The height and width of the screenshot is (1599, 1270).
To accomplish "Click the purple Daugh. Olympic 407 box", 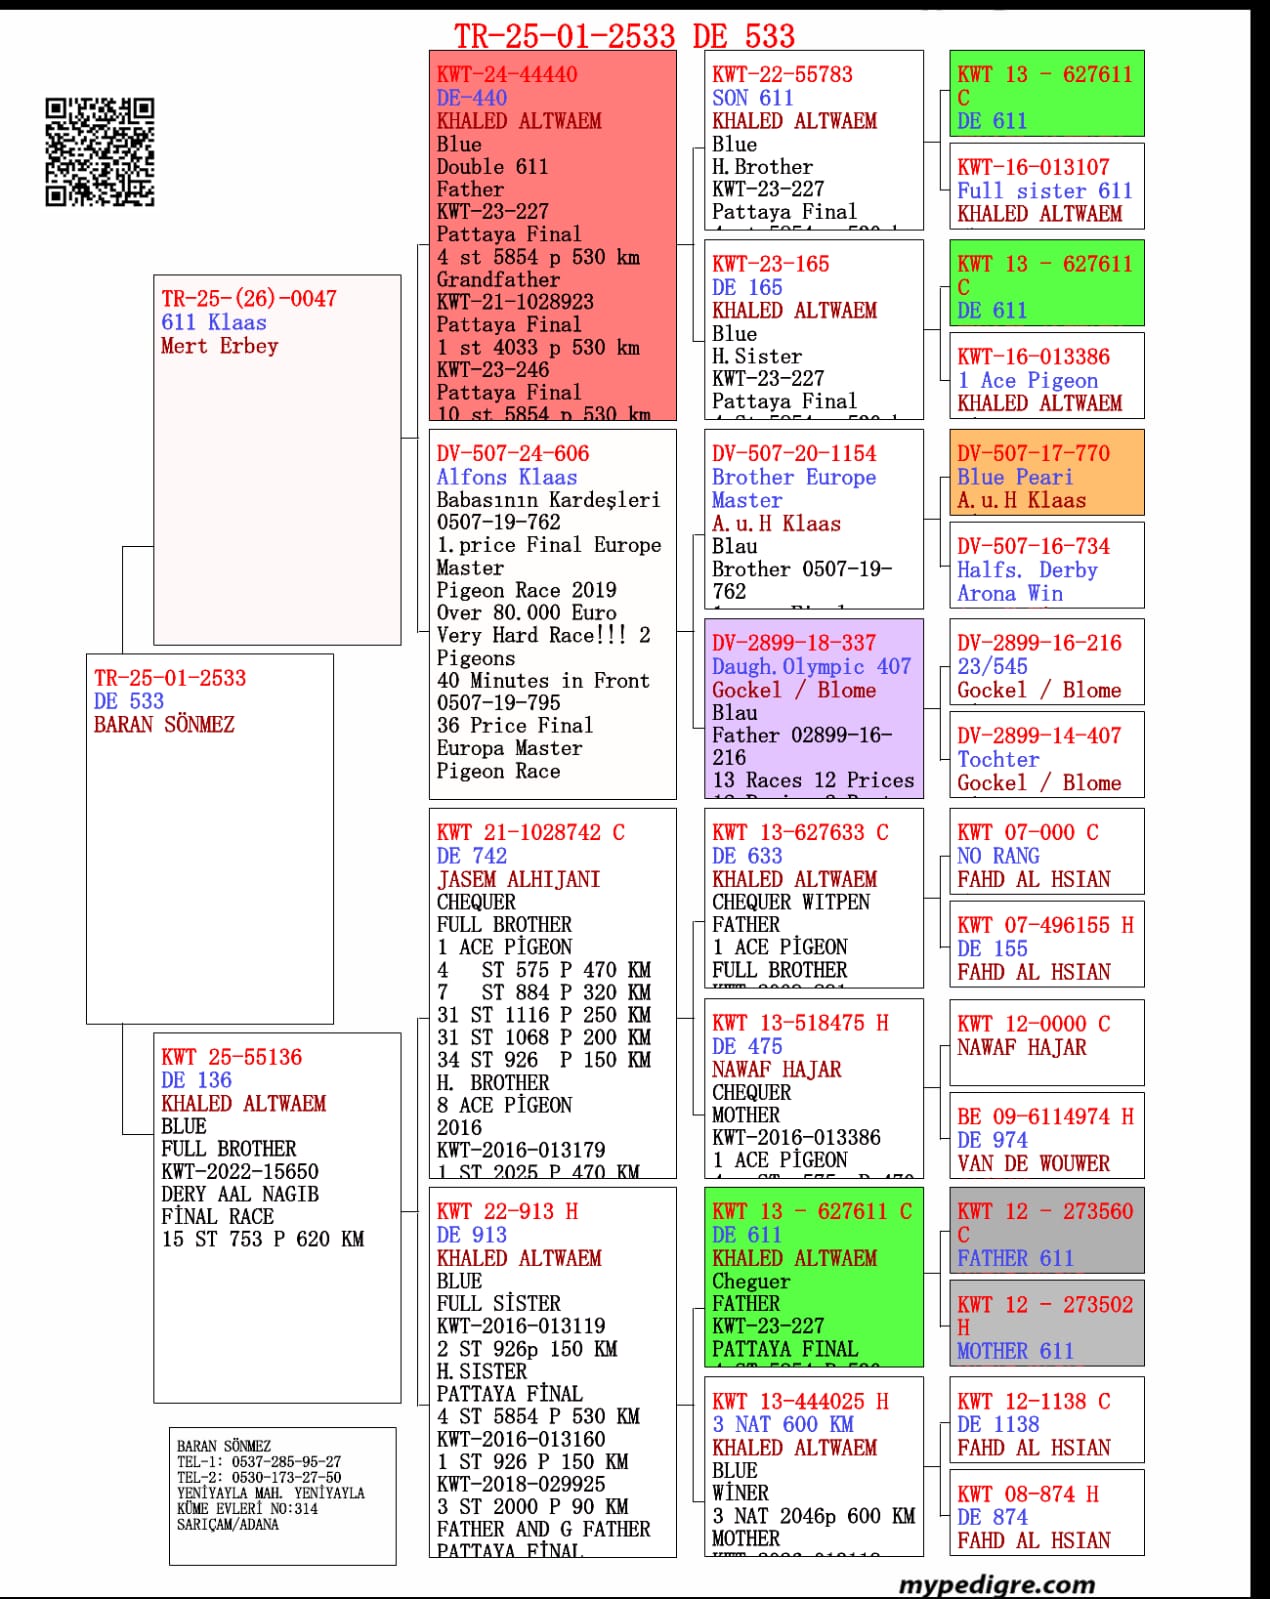I will [x=813, y=708].
